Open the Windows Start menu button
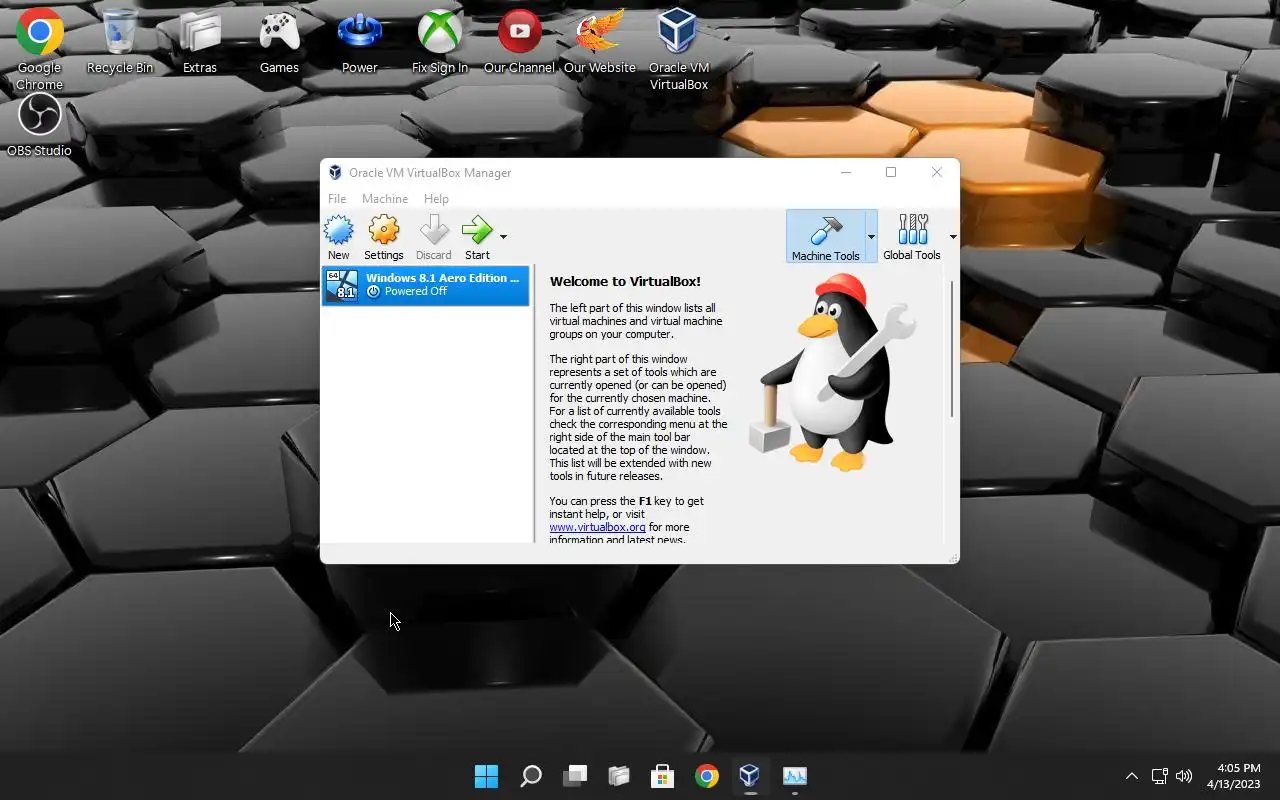This screenshot has height=800, width=1280. [x=487, y=776]
